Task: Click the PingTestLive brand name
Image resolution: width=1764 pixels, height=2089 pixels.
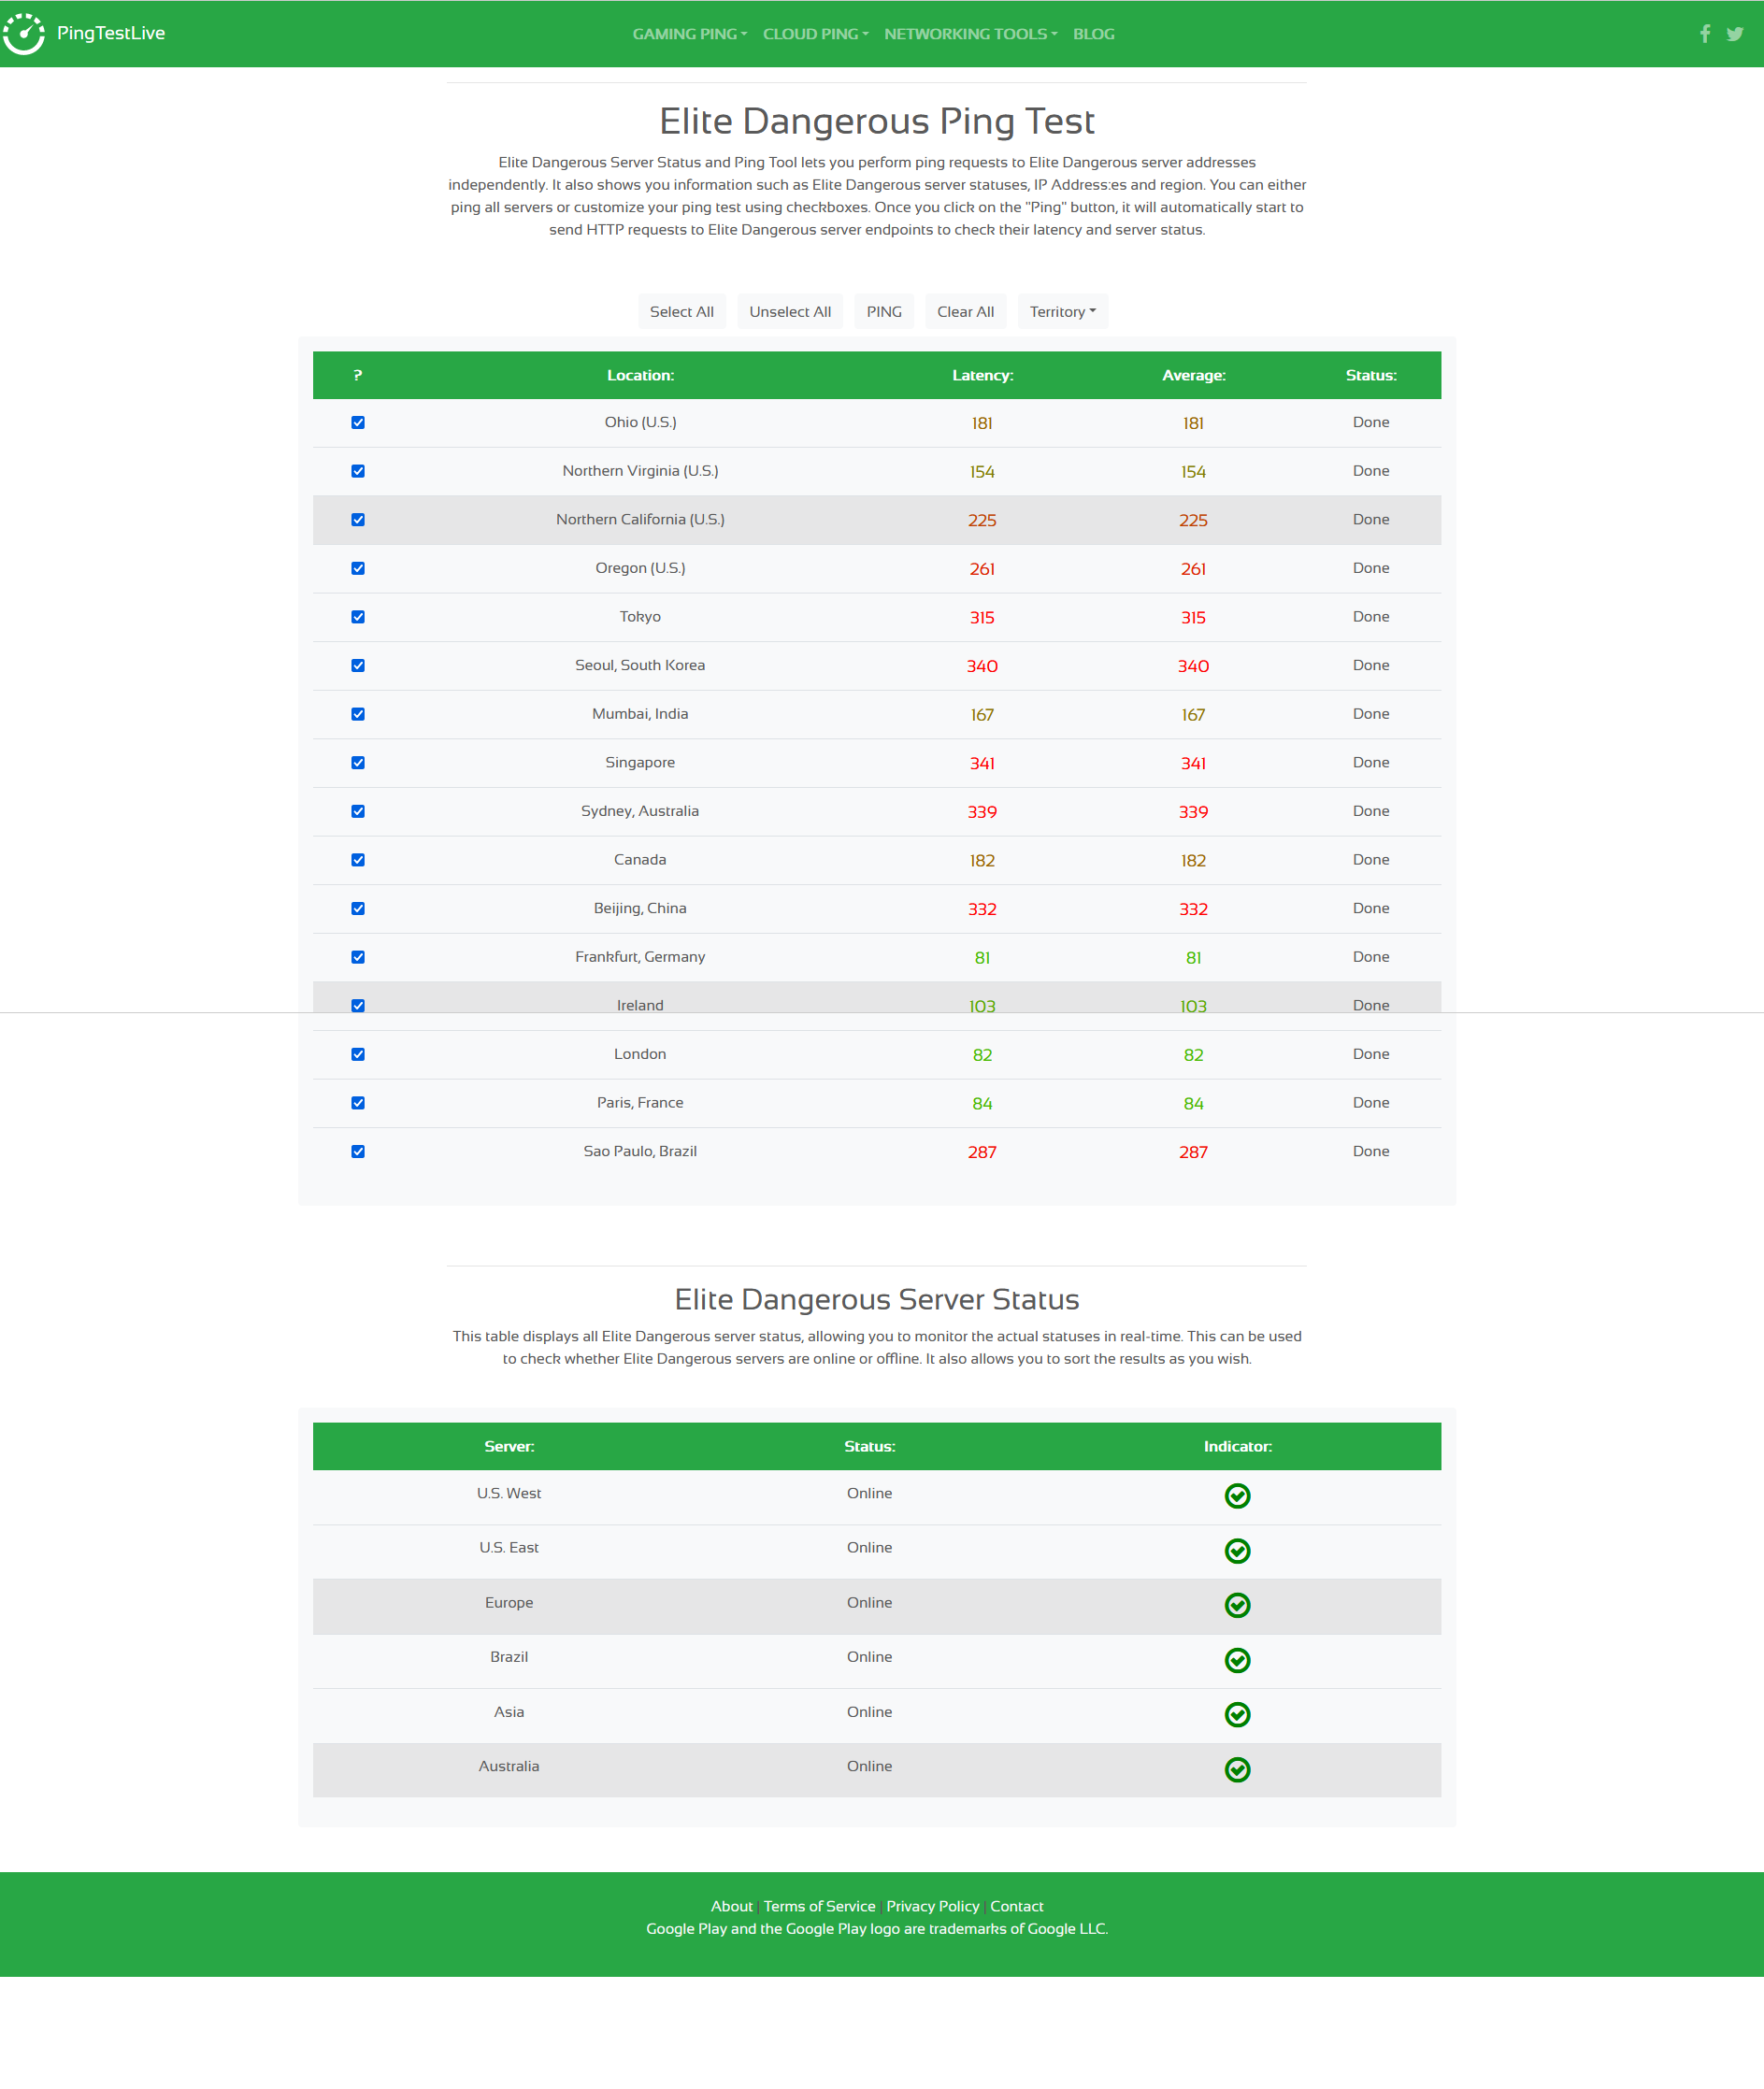Action: point(111,33)
